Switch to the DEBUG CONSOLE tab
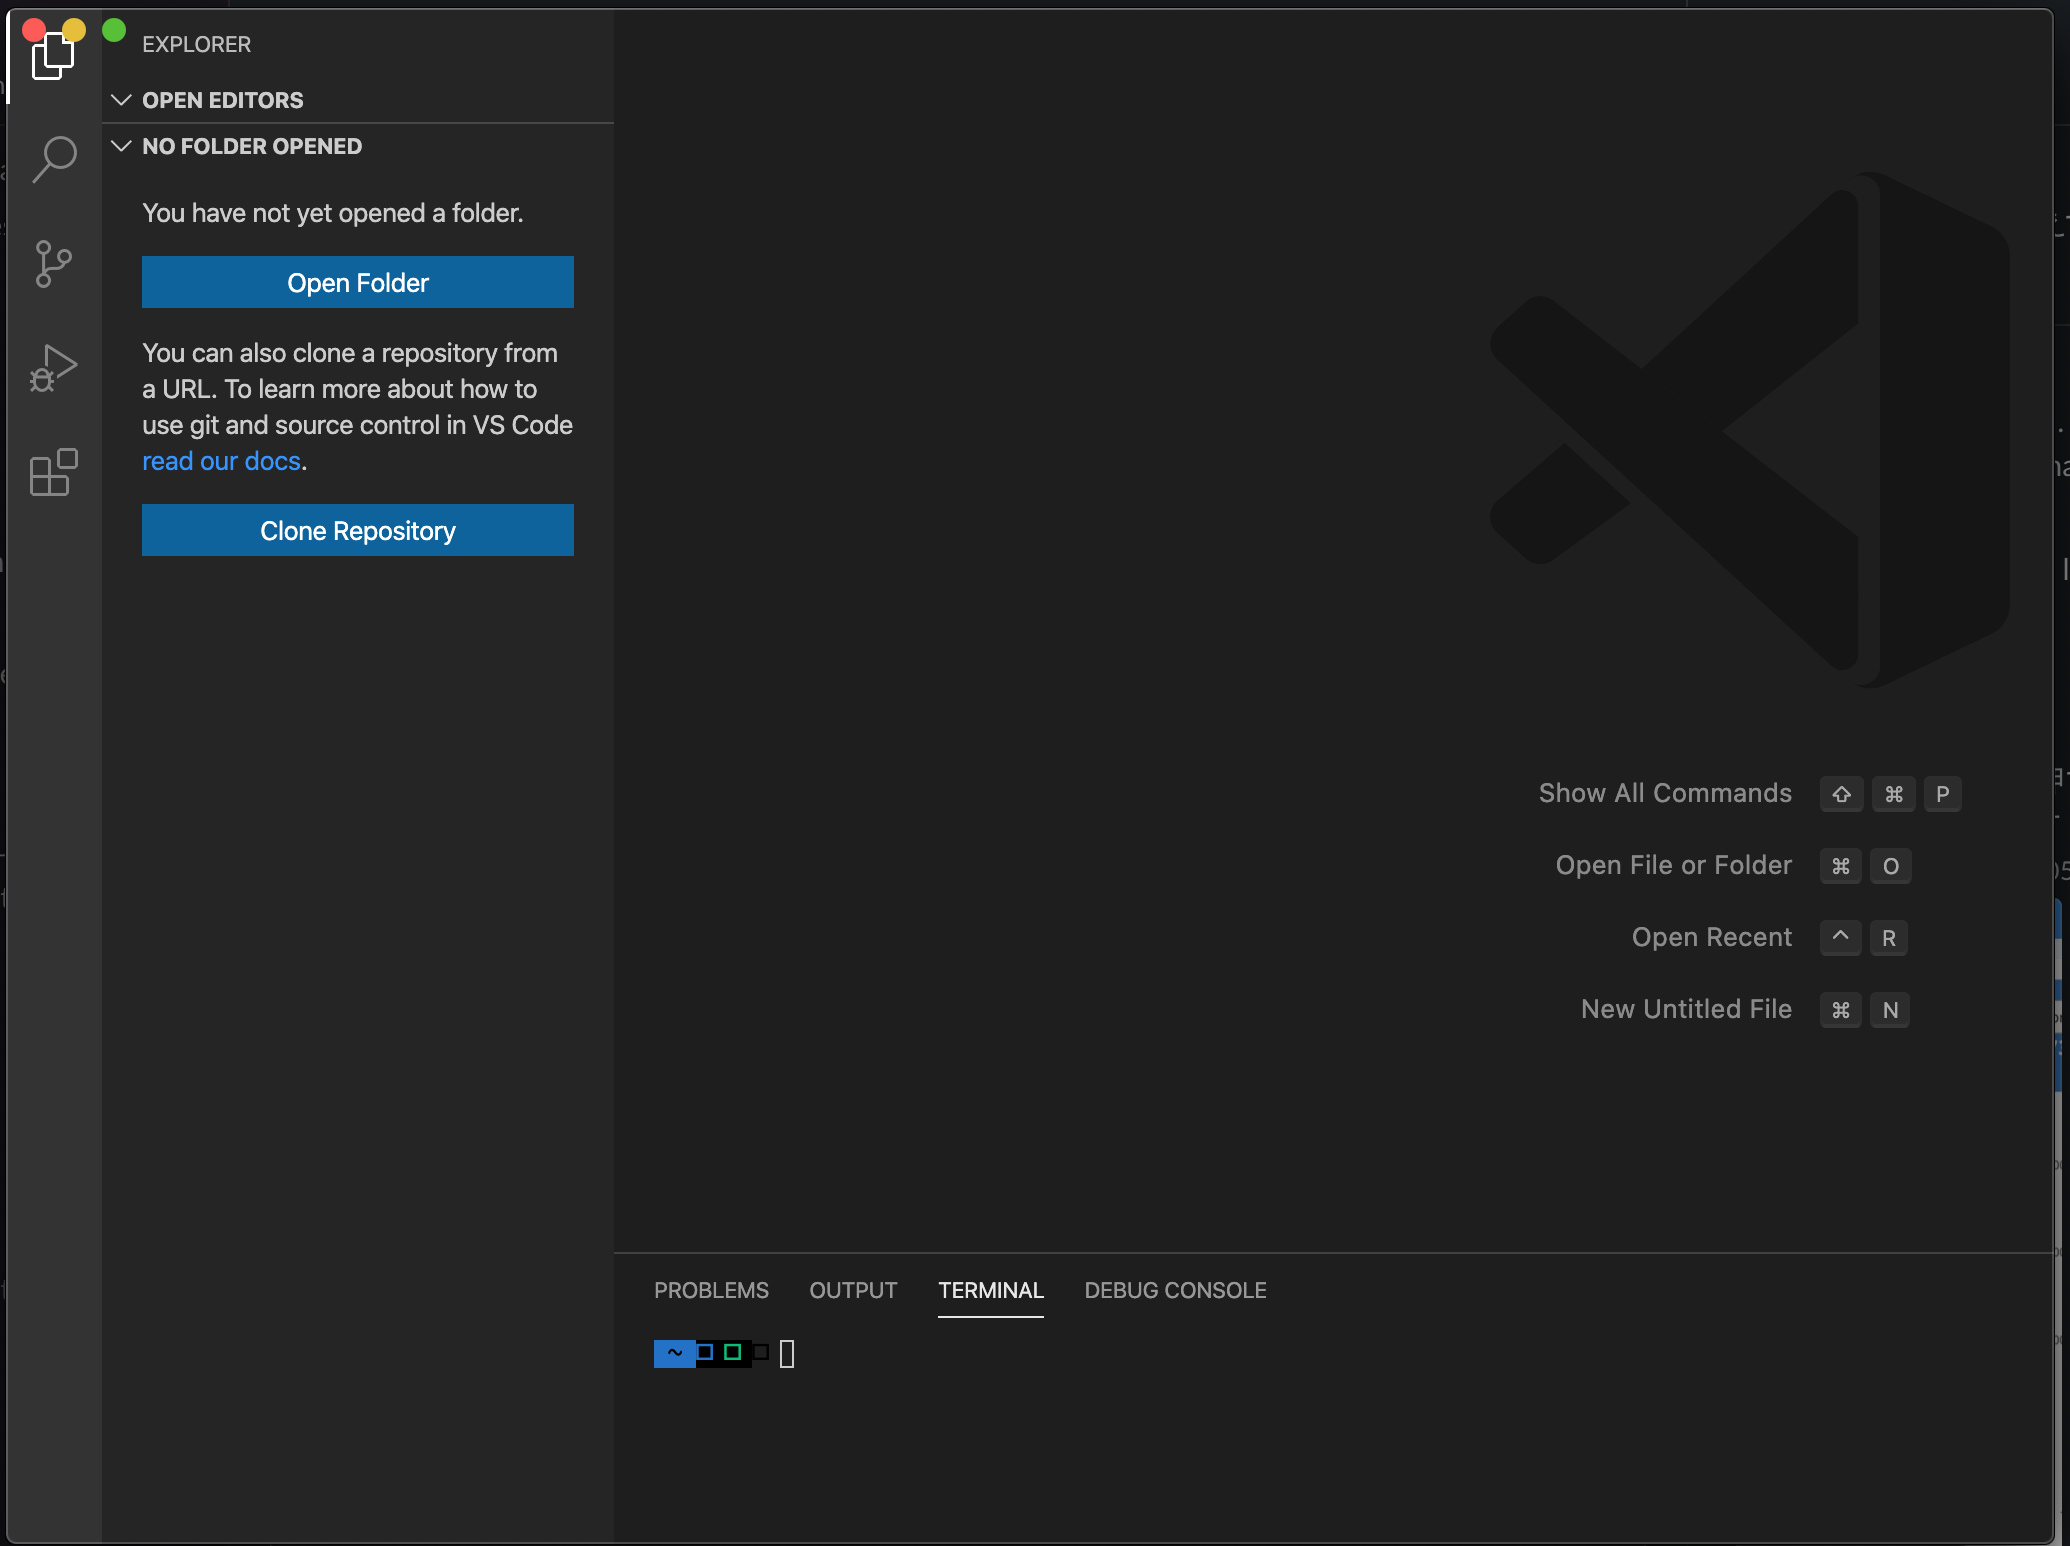Image resolution: width=2070 pixels, height=1546 pixels. 1175,1290
